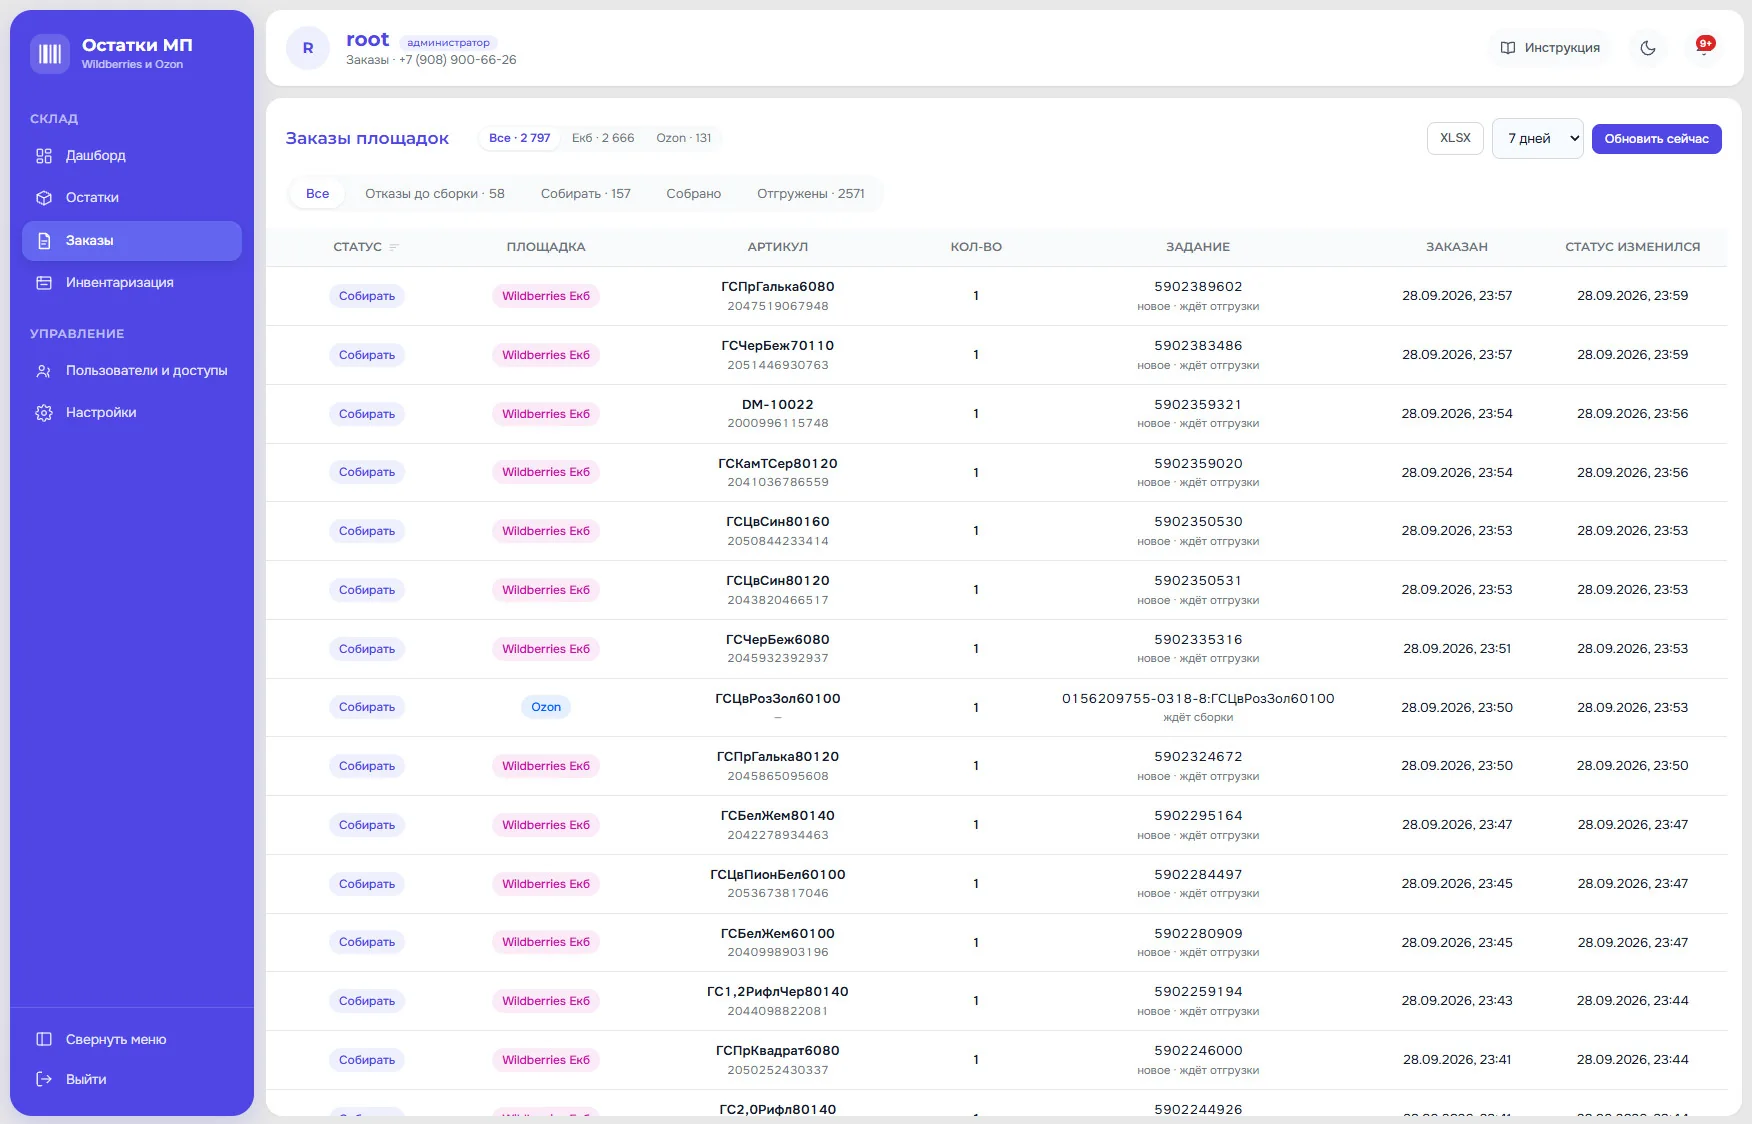Viewport: 1752px width, 1124px height.
Task: Click the администратор role badge
Action: pyautogui.click(x=448, y=43)
